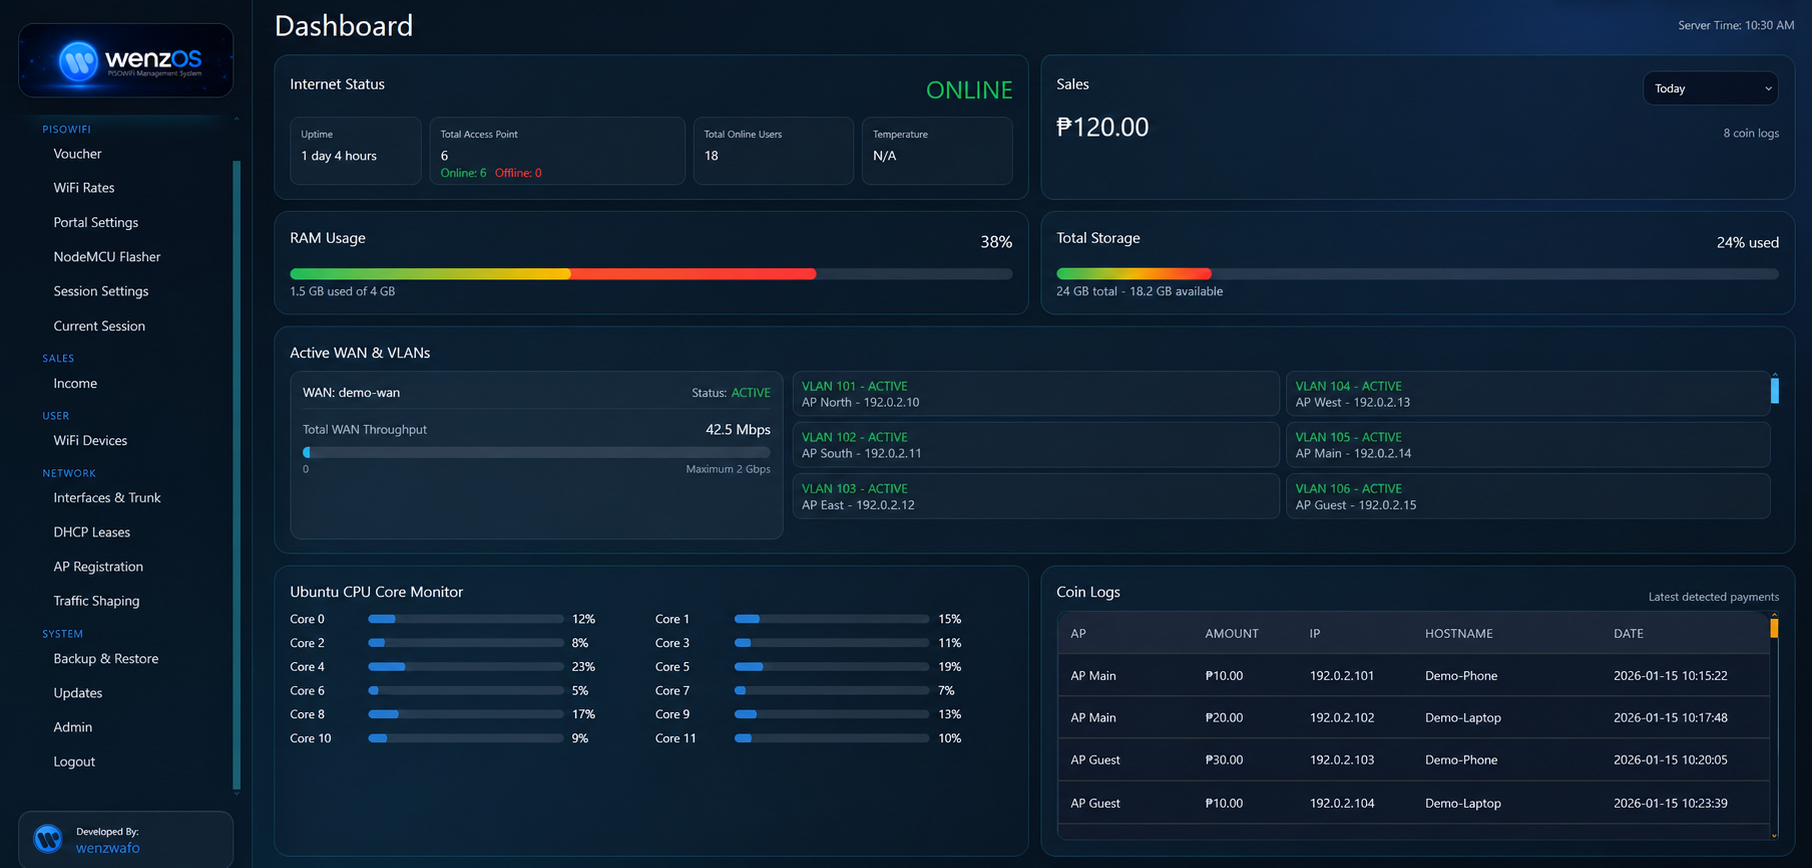Open the Updates page
Image resolution: width=1812 pixels, height=868 pixels.
[x=78, y=693]
